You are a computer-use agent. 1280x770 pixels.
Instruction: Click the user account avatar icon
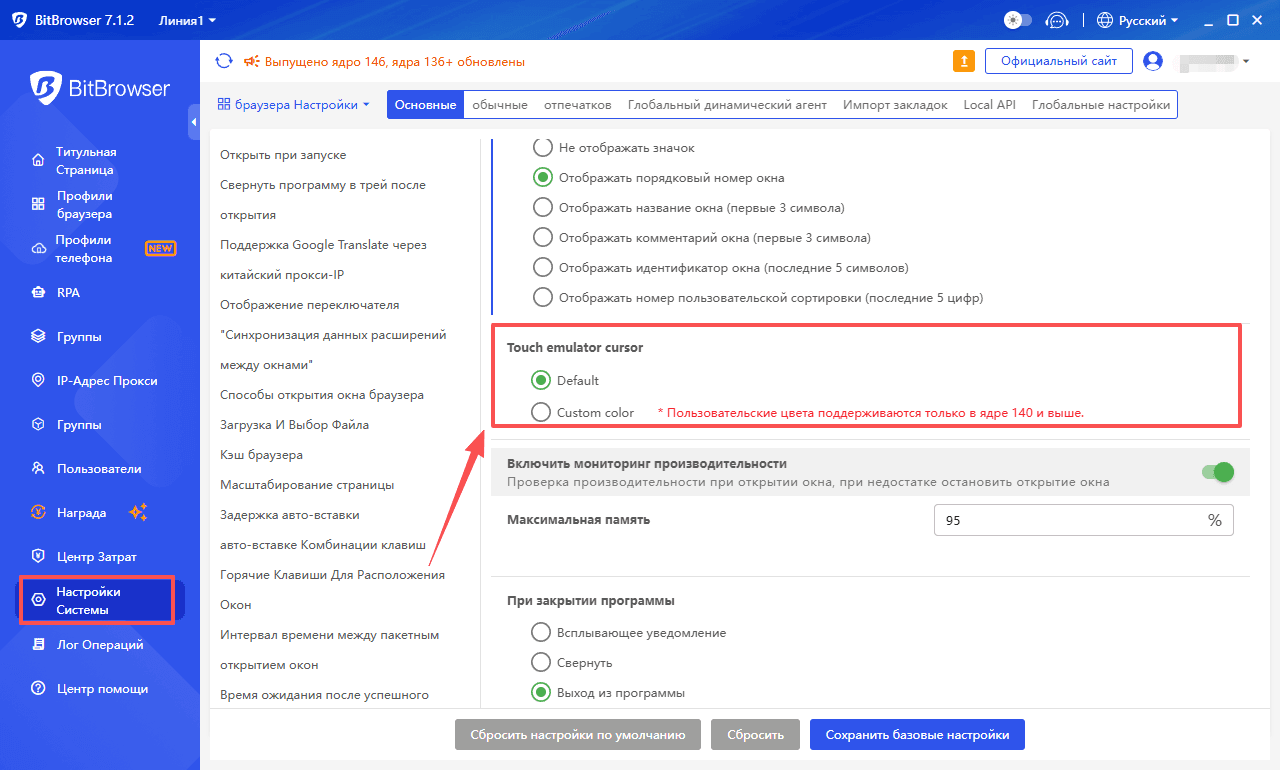[1153, 61]
